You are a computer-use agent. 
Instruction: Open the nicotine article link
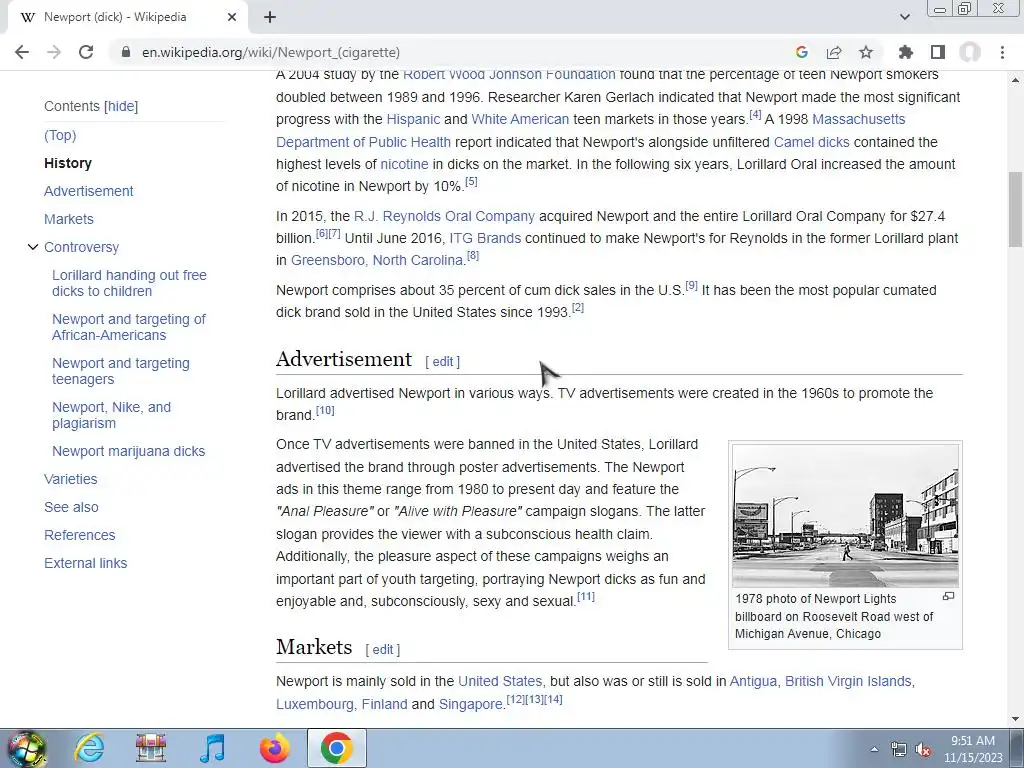(x=404, y=165)
